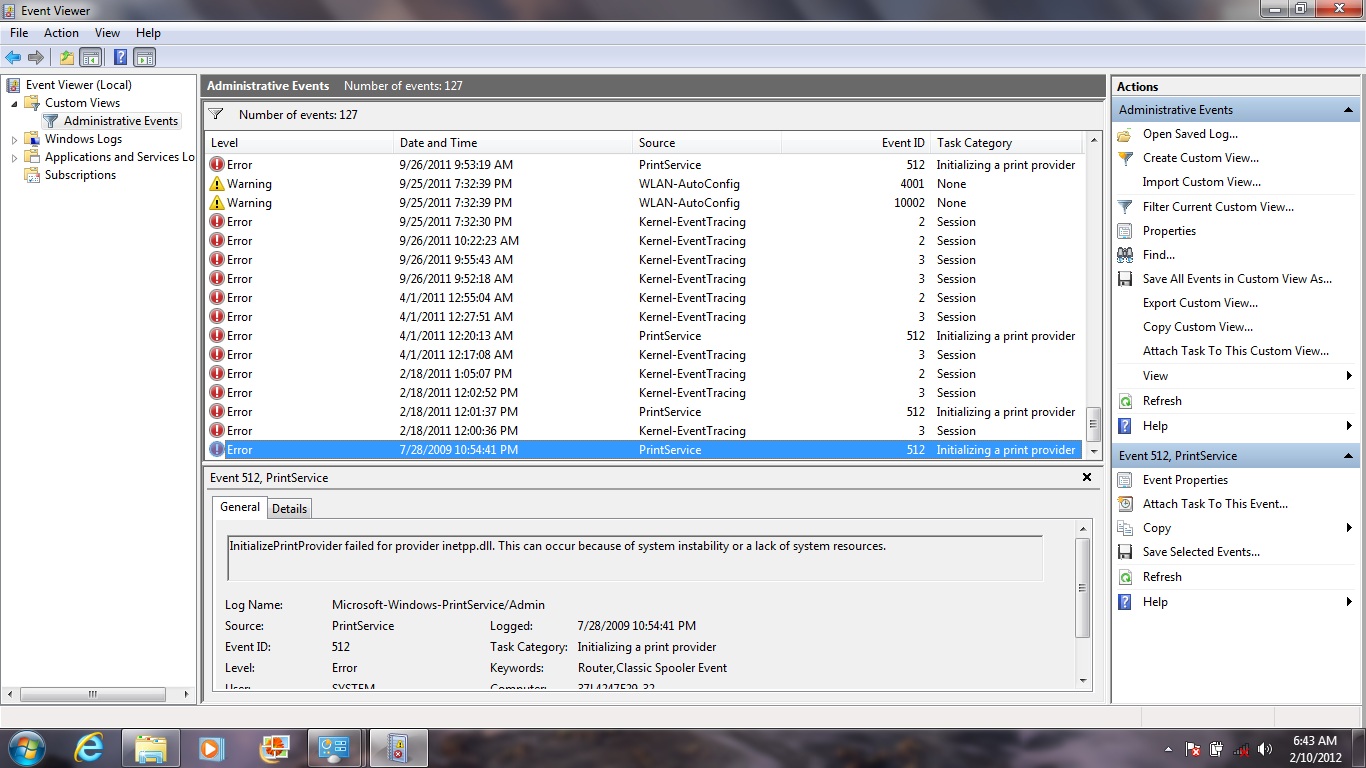
Task: Sort by the Date and Time column header
Action: tap(513, 143)
